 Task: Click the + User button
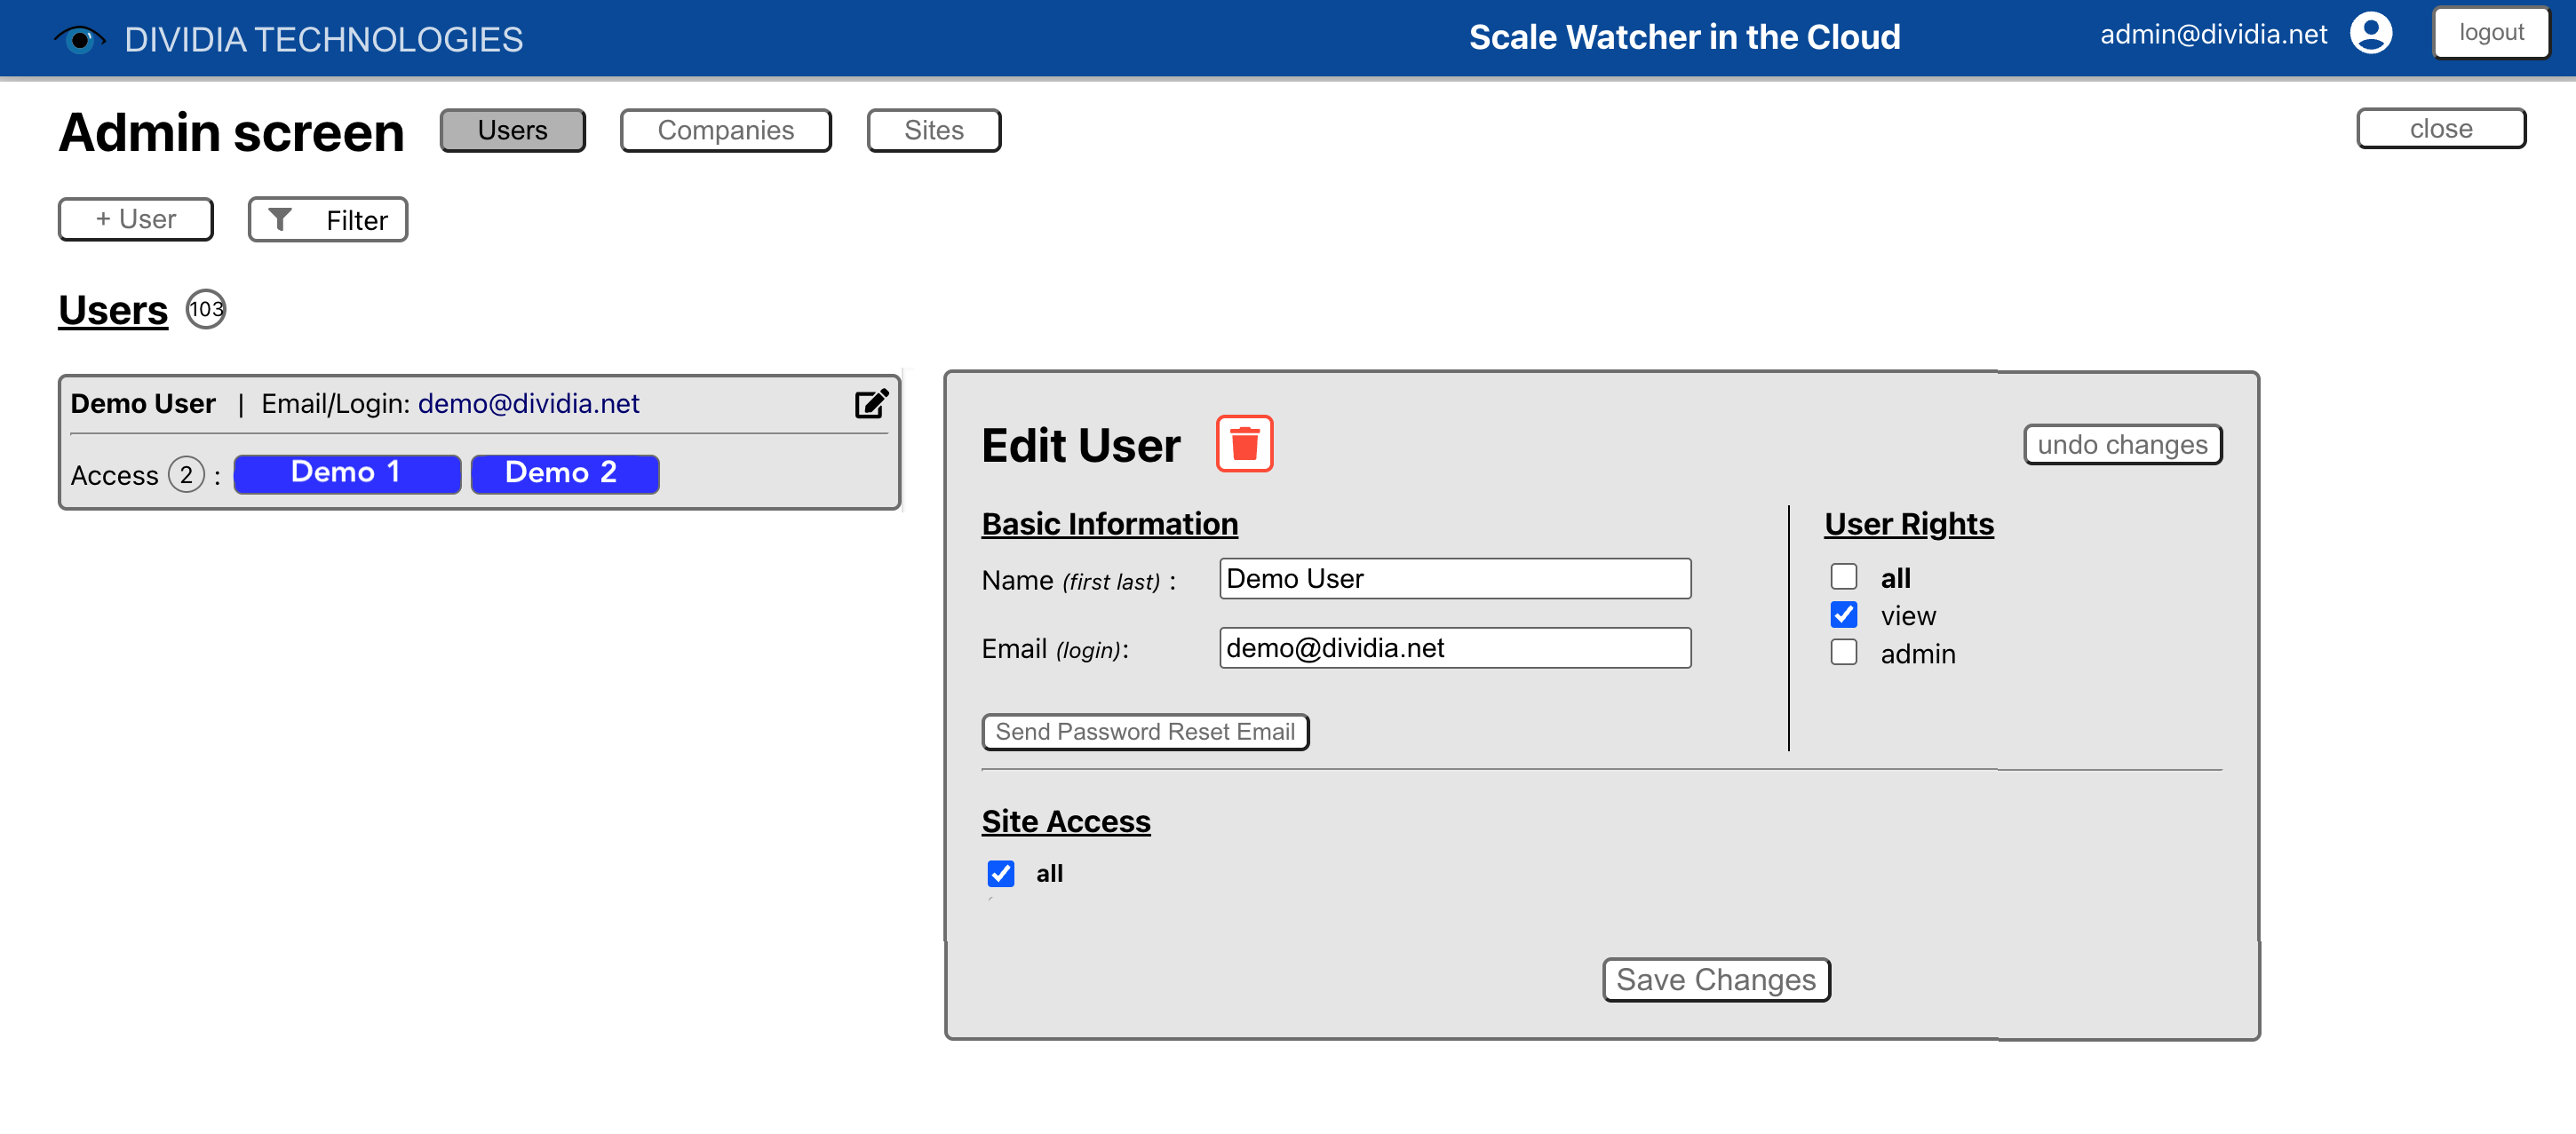tap(135, 219)
